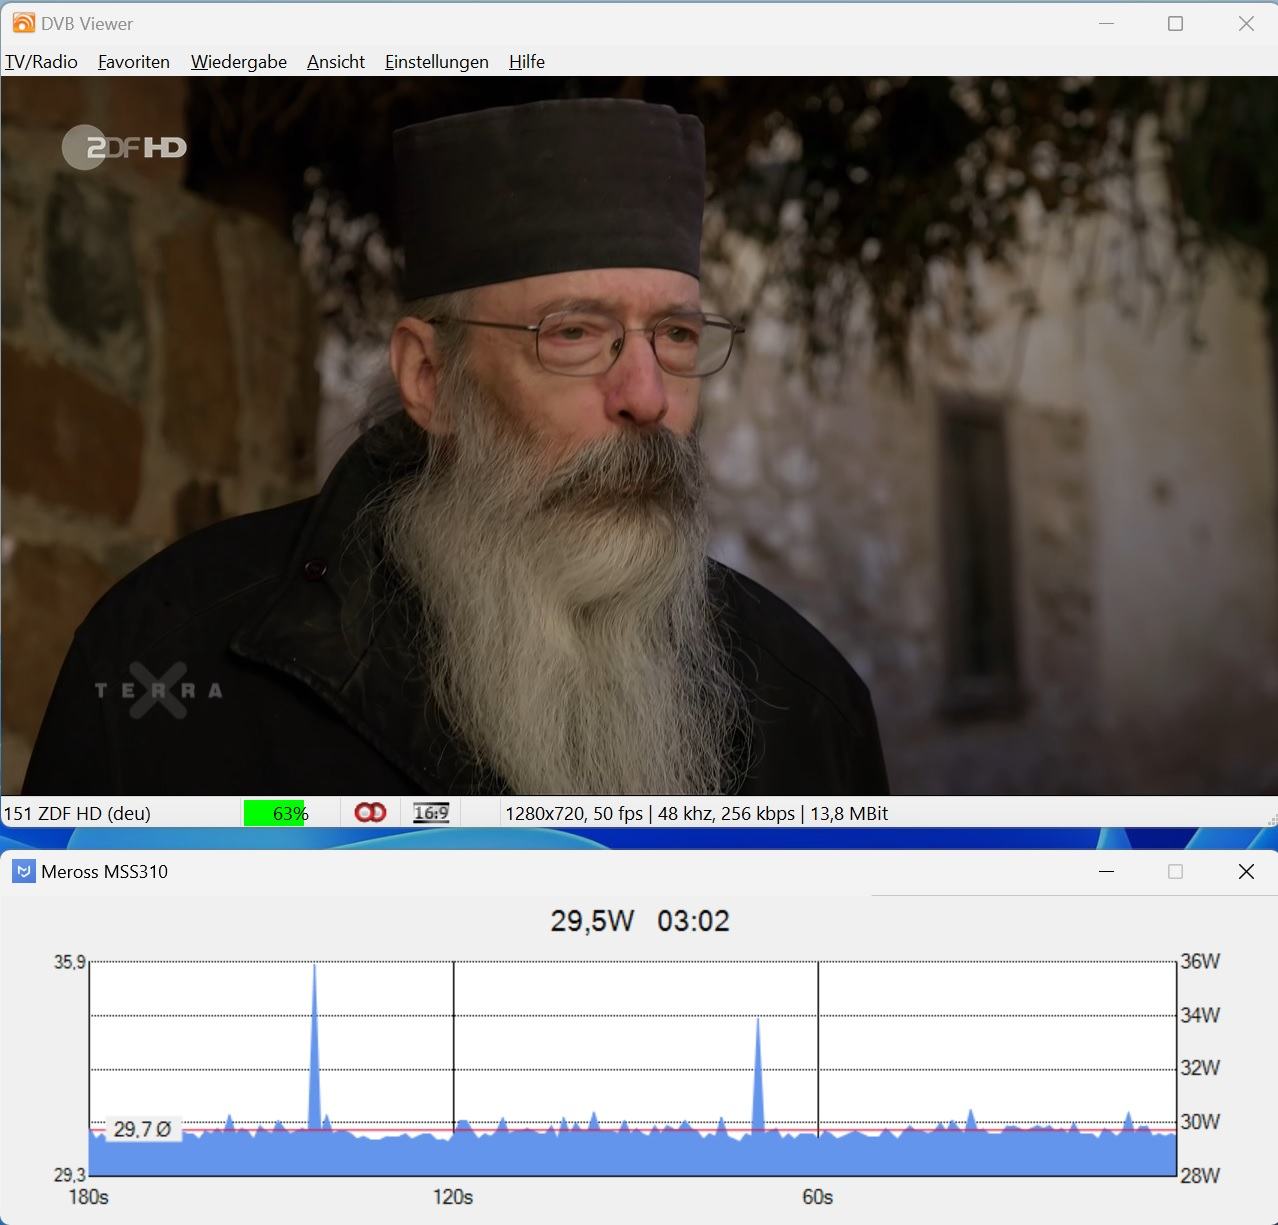
Task: Open the TV/Radio menu
Action: point(41,62)
